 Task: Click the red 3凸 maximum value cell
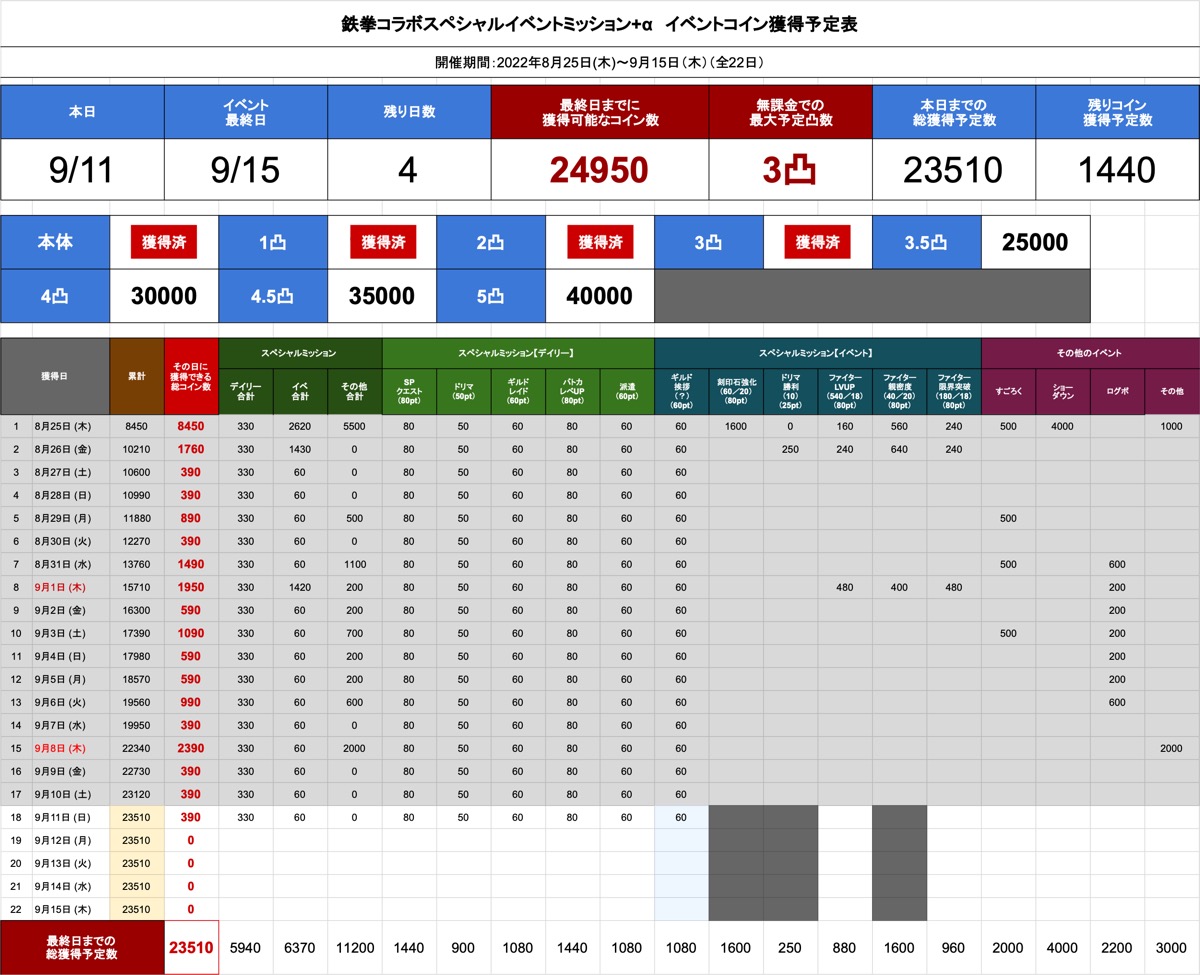pyautogui.click(x=790, y=169)
